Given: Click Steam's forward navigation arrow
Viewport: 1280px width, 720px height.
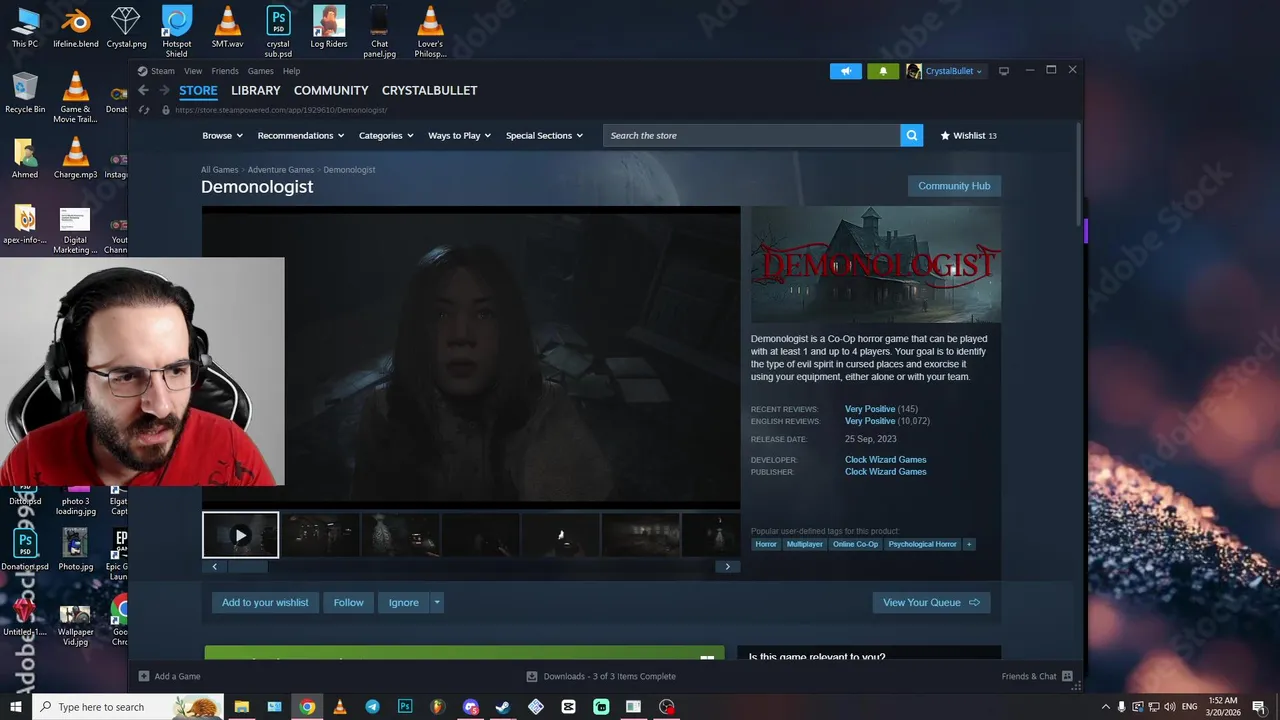Looking at the screenshot, I should click(165, 90).
